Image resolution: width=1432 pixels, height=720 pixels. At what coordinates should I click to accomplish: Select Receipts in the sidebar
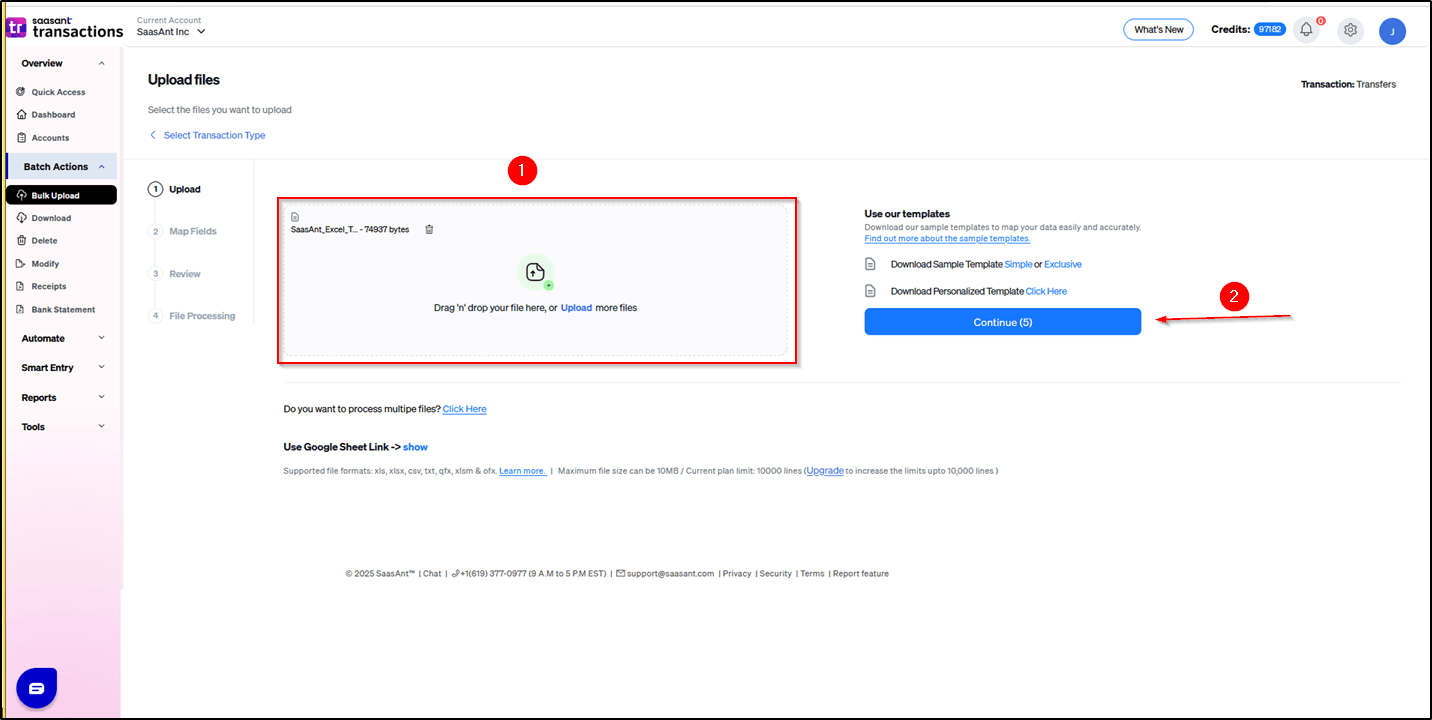48,287
